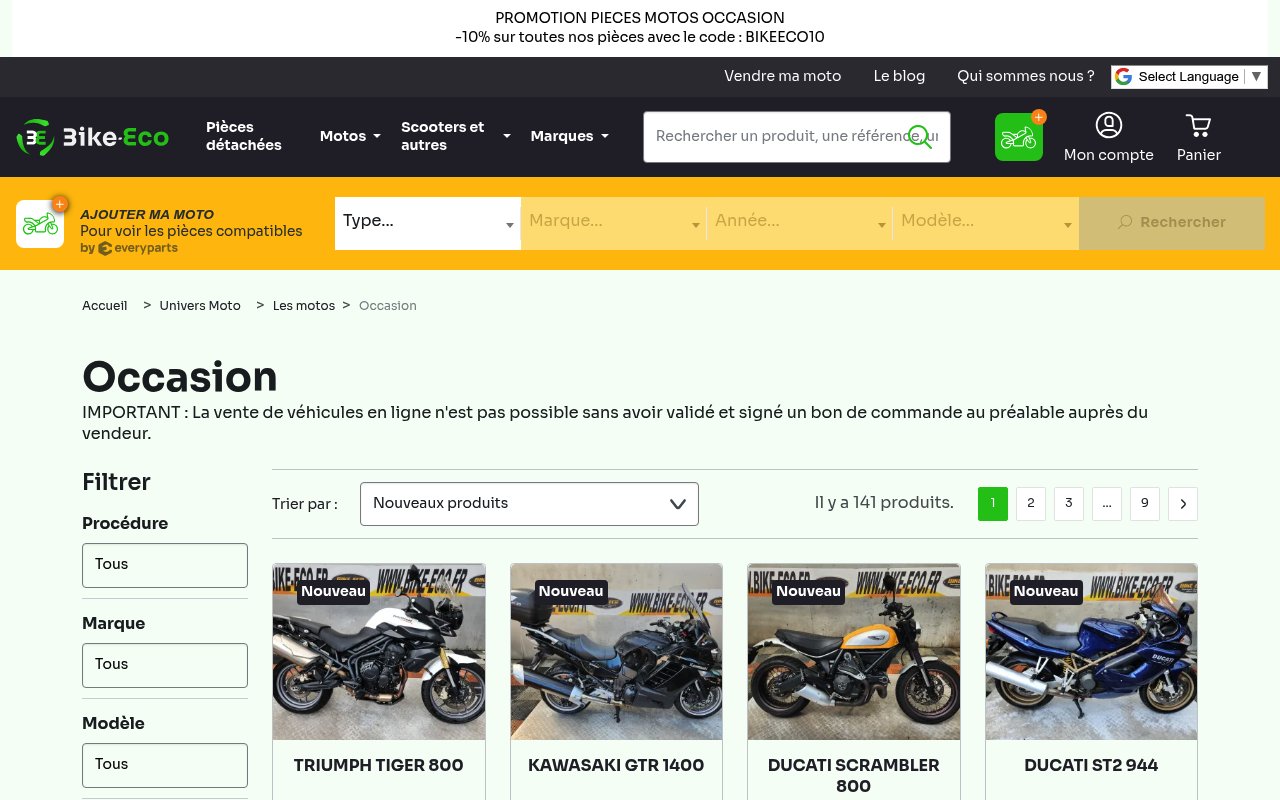The width and height of the screenshot is (1280, 800).
Task: Click Vendre ma moto link
Action: click(x=783, y=76)
